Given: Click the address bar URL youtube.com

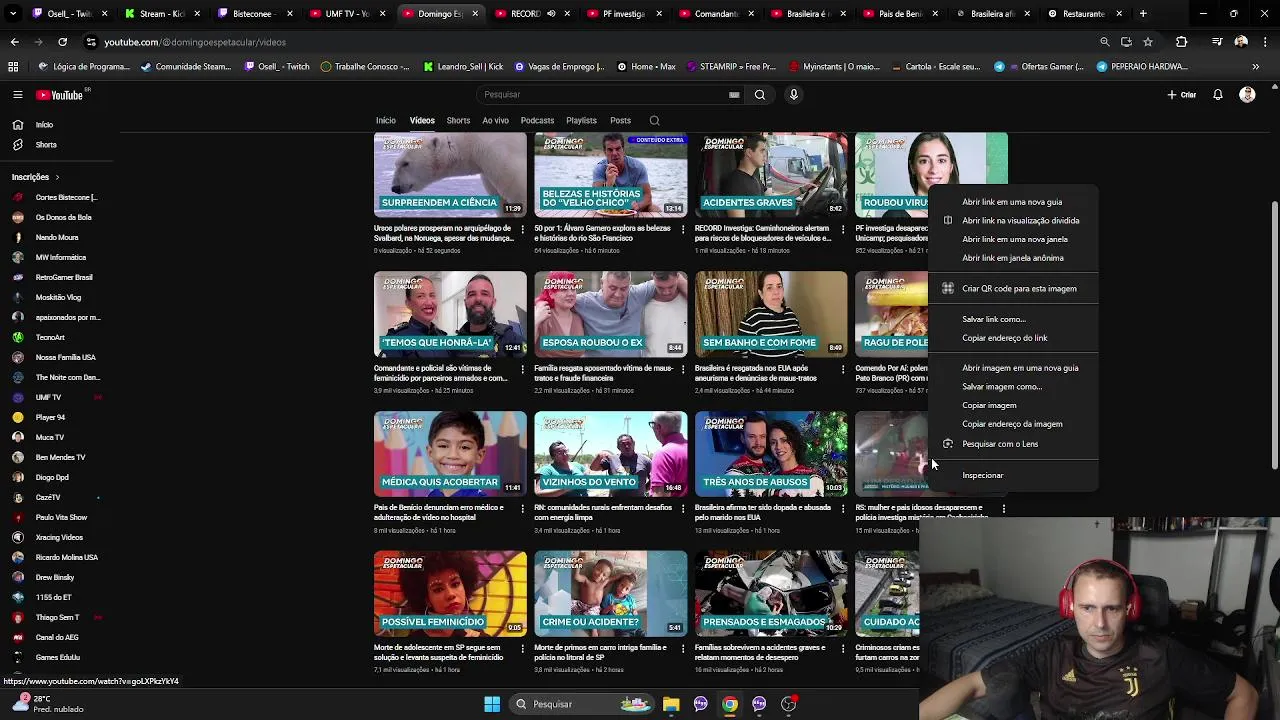Looking at the screenshot, I should click(x=195, y=42).
